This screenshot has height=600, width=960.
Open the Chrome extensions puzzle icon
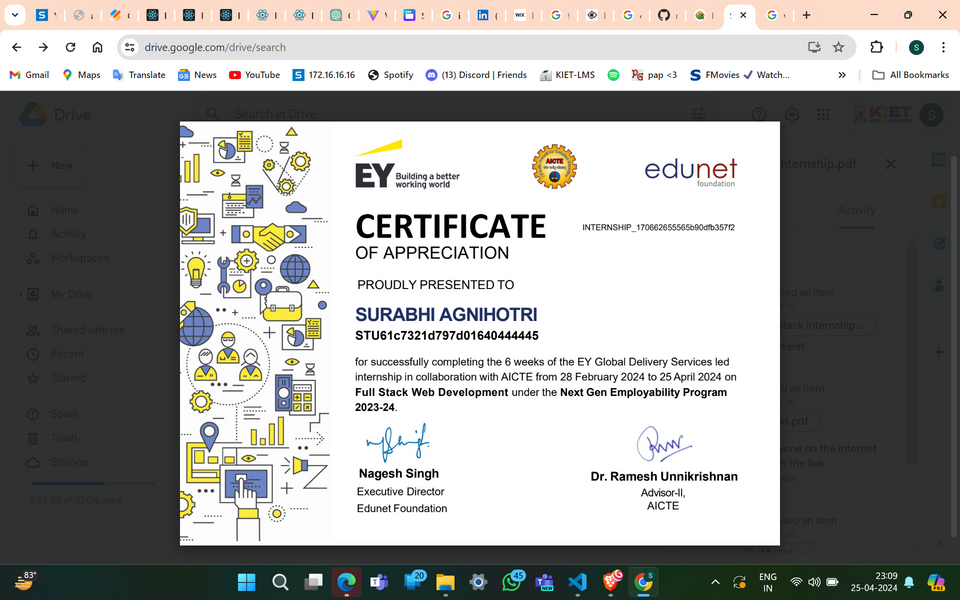pyautogui.click(x=876, y=47)
